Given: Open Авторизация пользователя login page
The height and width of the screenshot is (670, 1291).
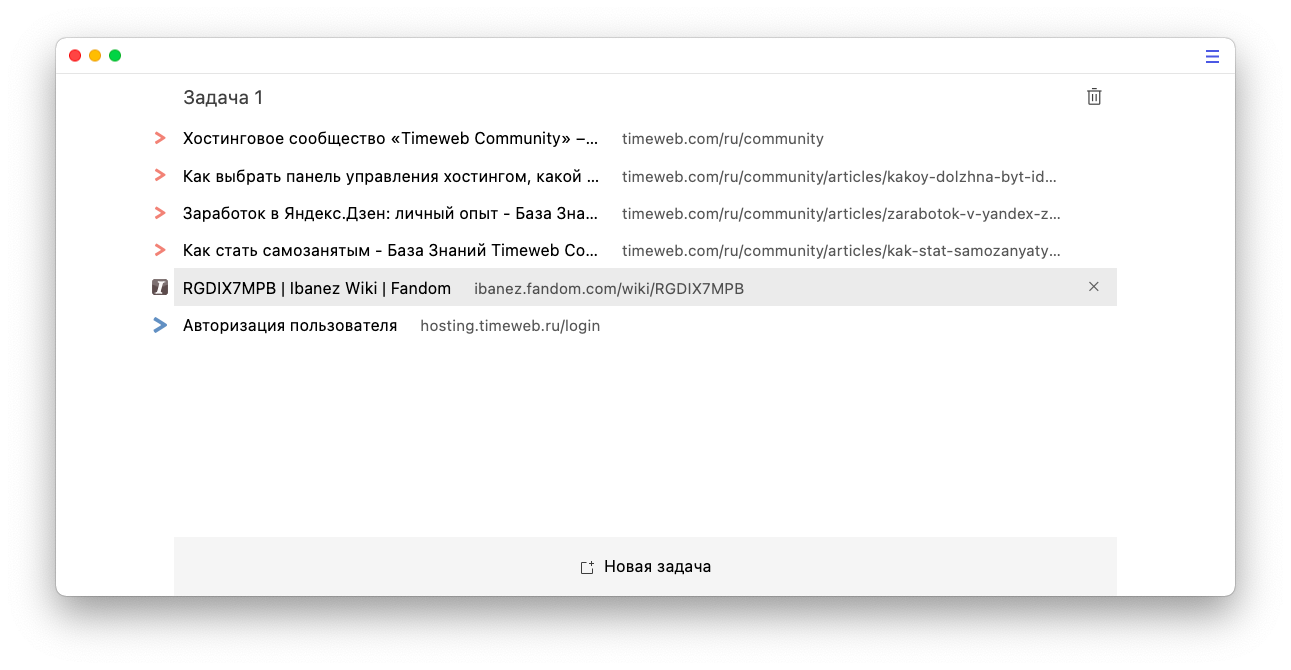Looking at the screenshot, I should [290, 326].
